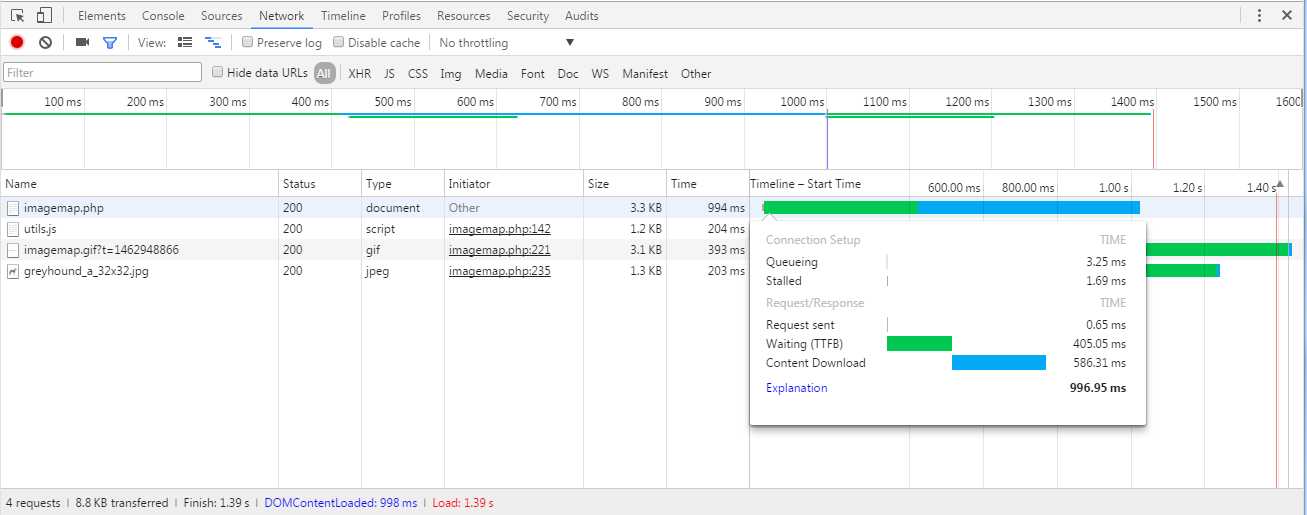Click imagemap.php waterfall timing bar
This screenshot has width=1307, height=515.
(x=951, y=207)
